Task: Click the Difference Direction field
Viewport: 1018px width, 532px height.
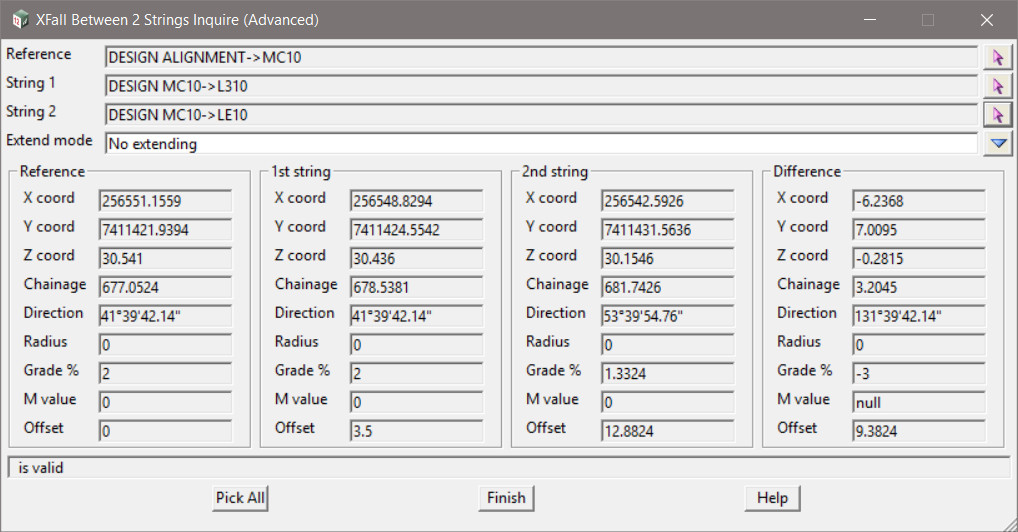Action: tap(918, 316)
